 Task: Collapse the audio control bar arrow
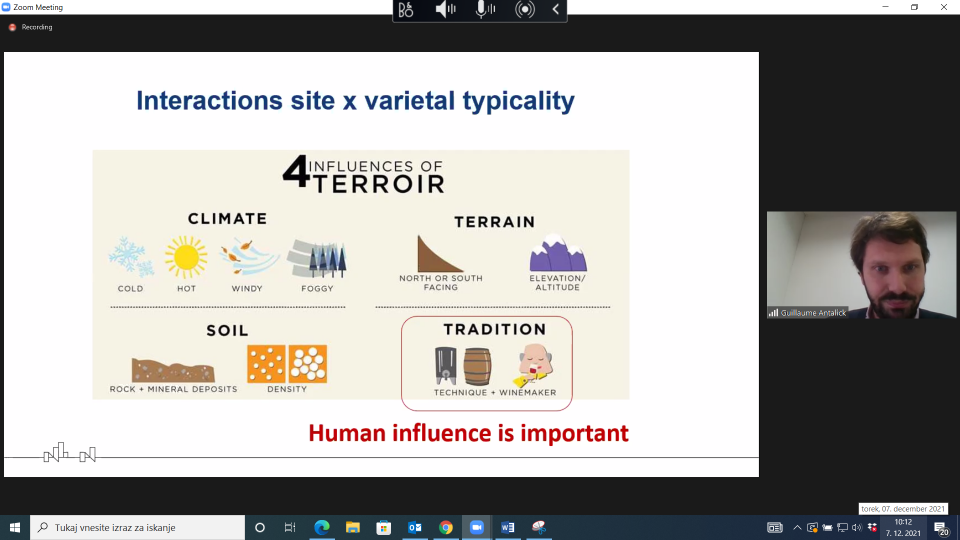556,9
